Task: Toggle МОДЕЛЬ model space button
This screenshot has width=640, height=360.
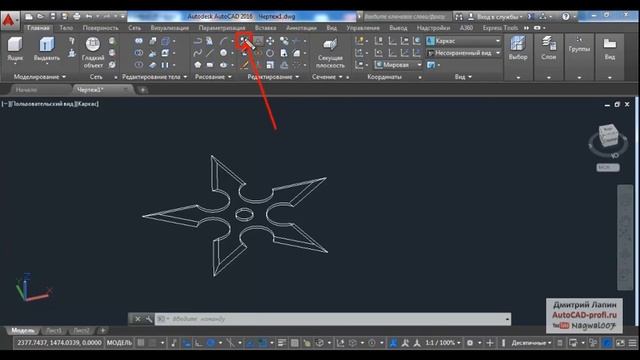Action: (x=119, y=343)
